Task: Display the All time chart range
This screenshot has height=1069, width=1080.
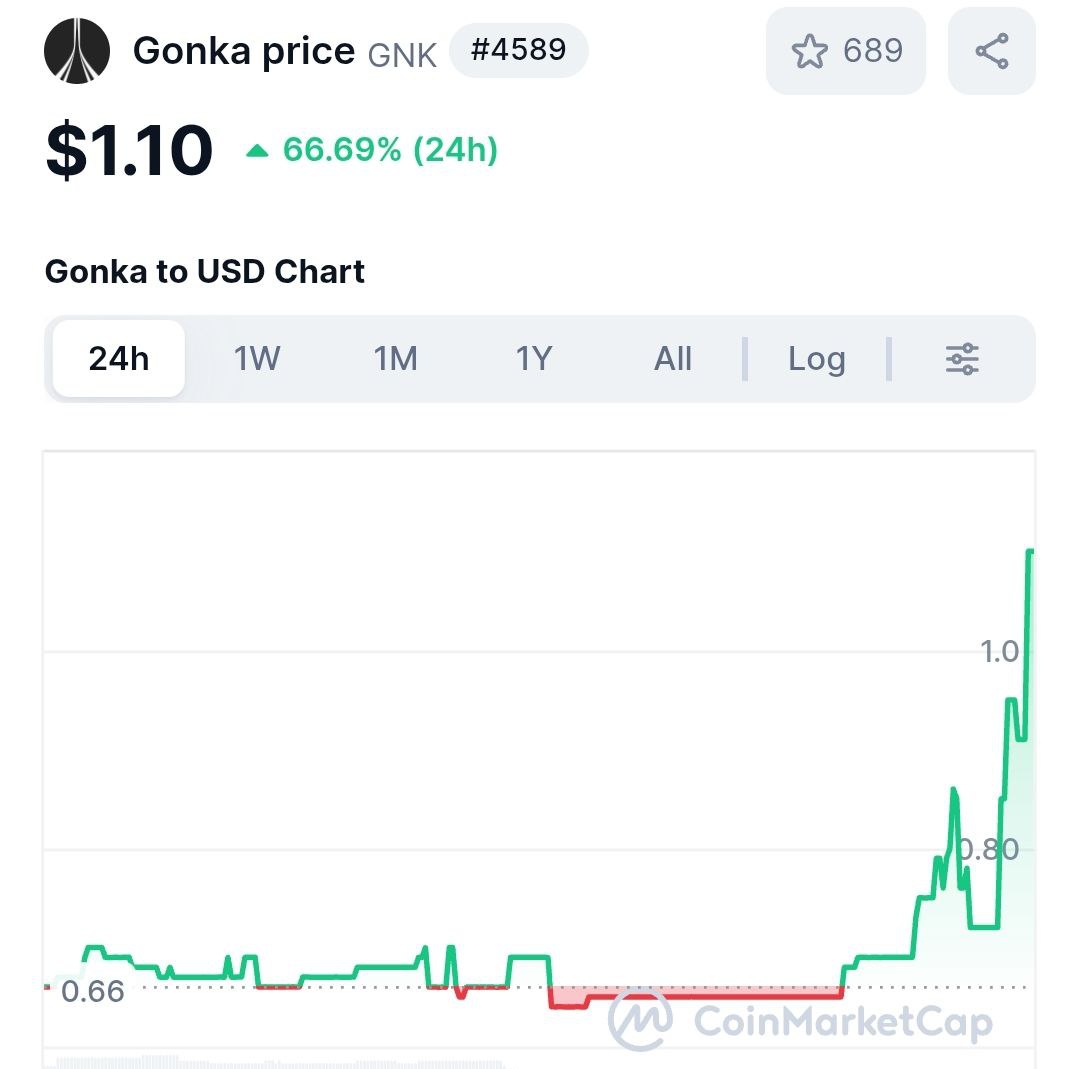Action: coord(672,359)
